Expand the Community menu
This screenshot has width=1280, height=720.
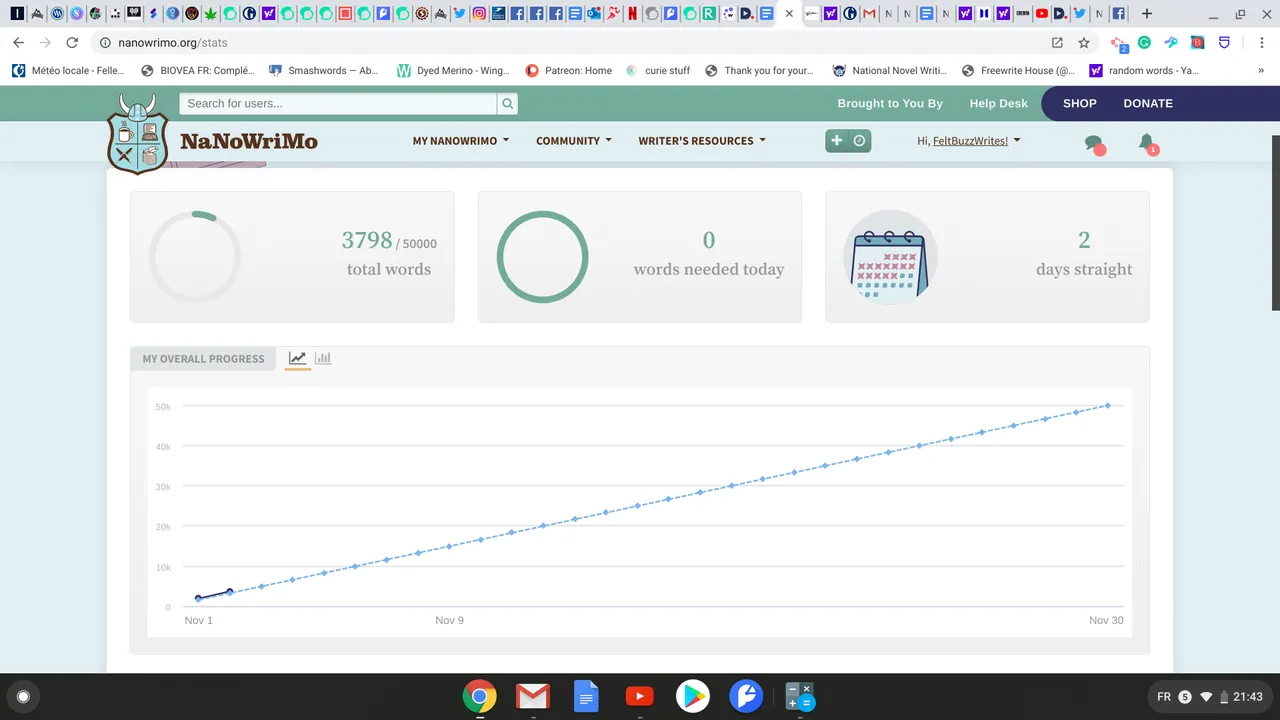pyautogui.click(x=574, y=141)
